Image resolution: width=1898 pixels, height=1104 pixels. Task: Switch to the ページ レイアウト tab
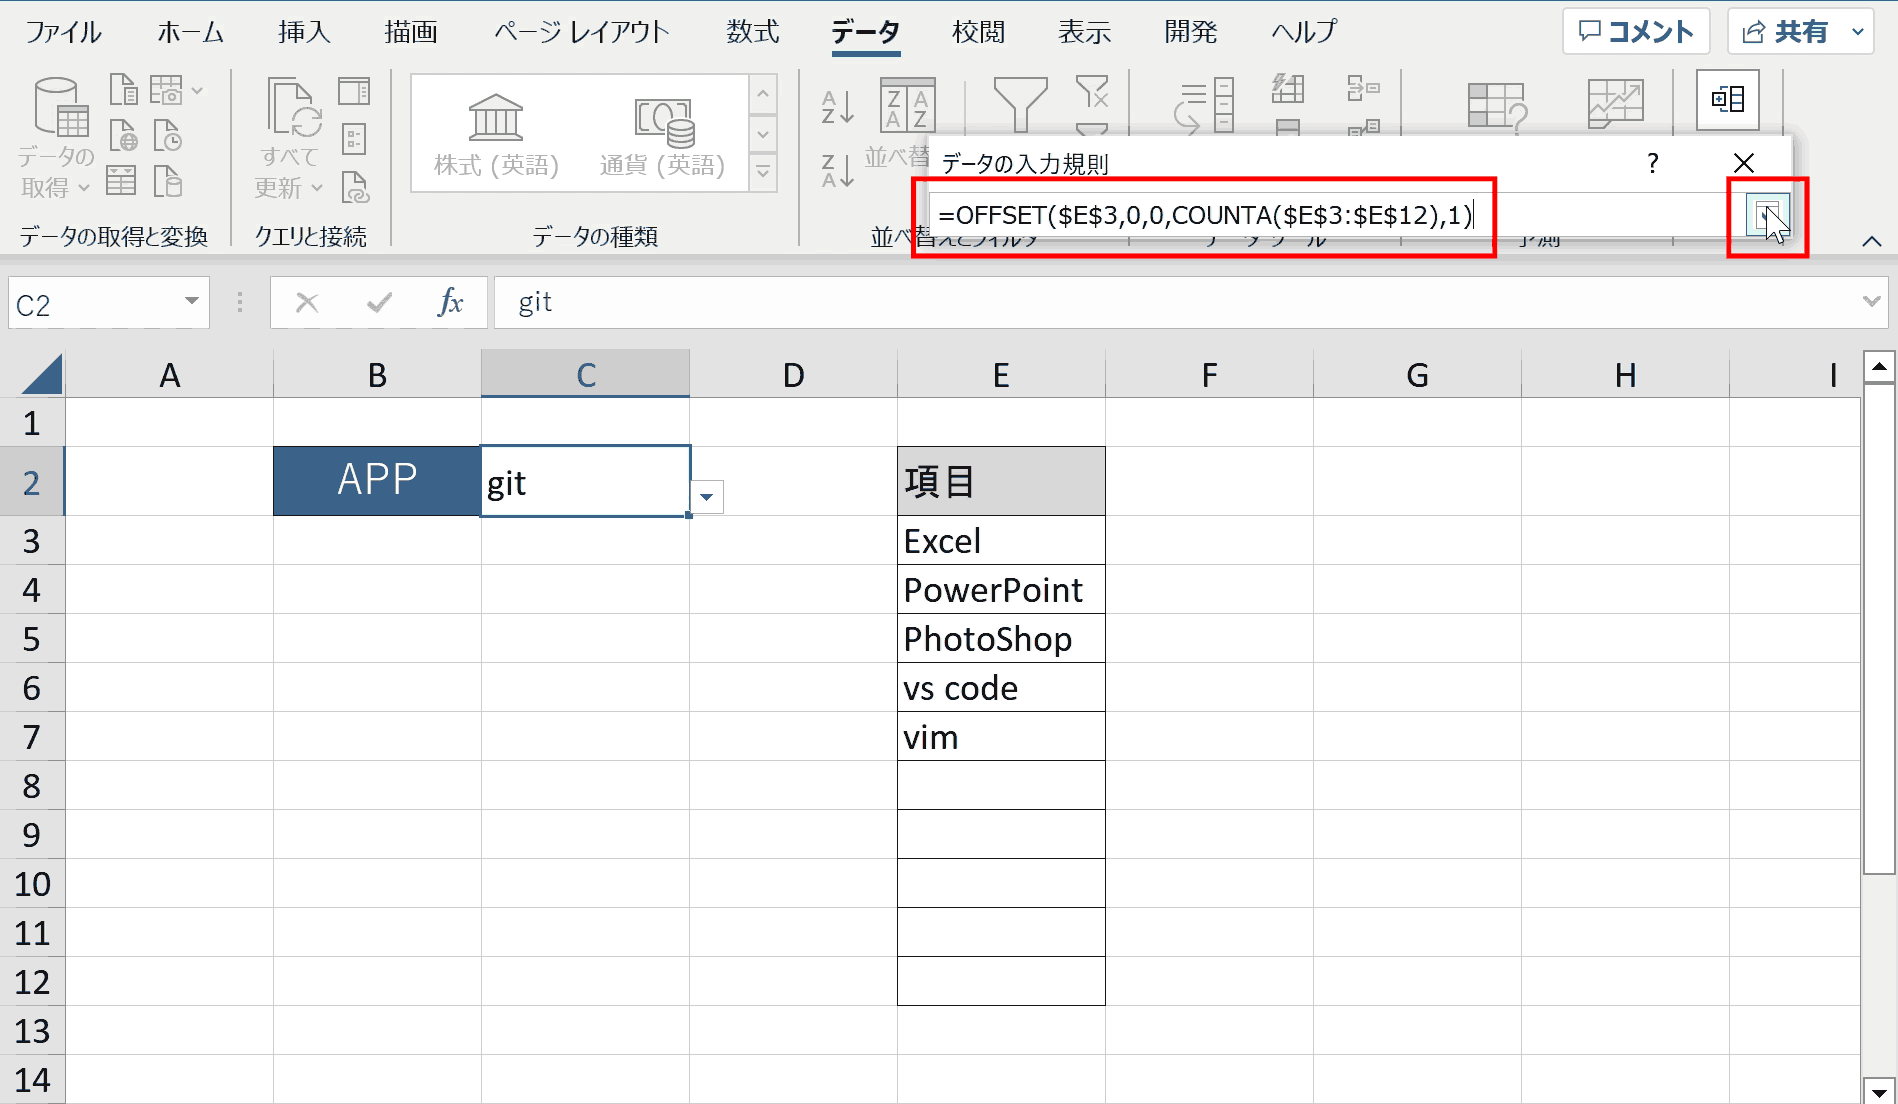point(582,32)
